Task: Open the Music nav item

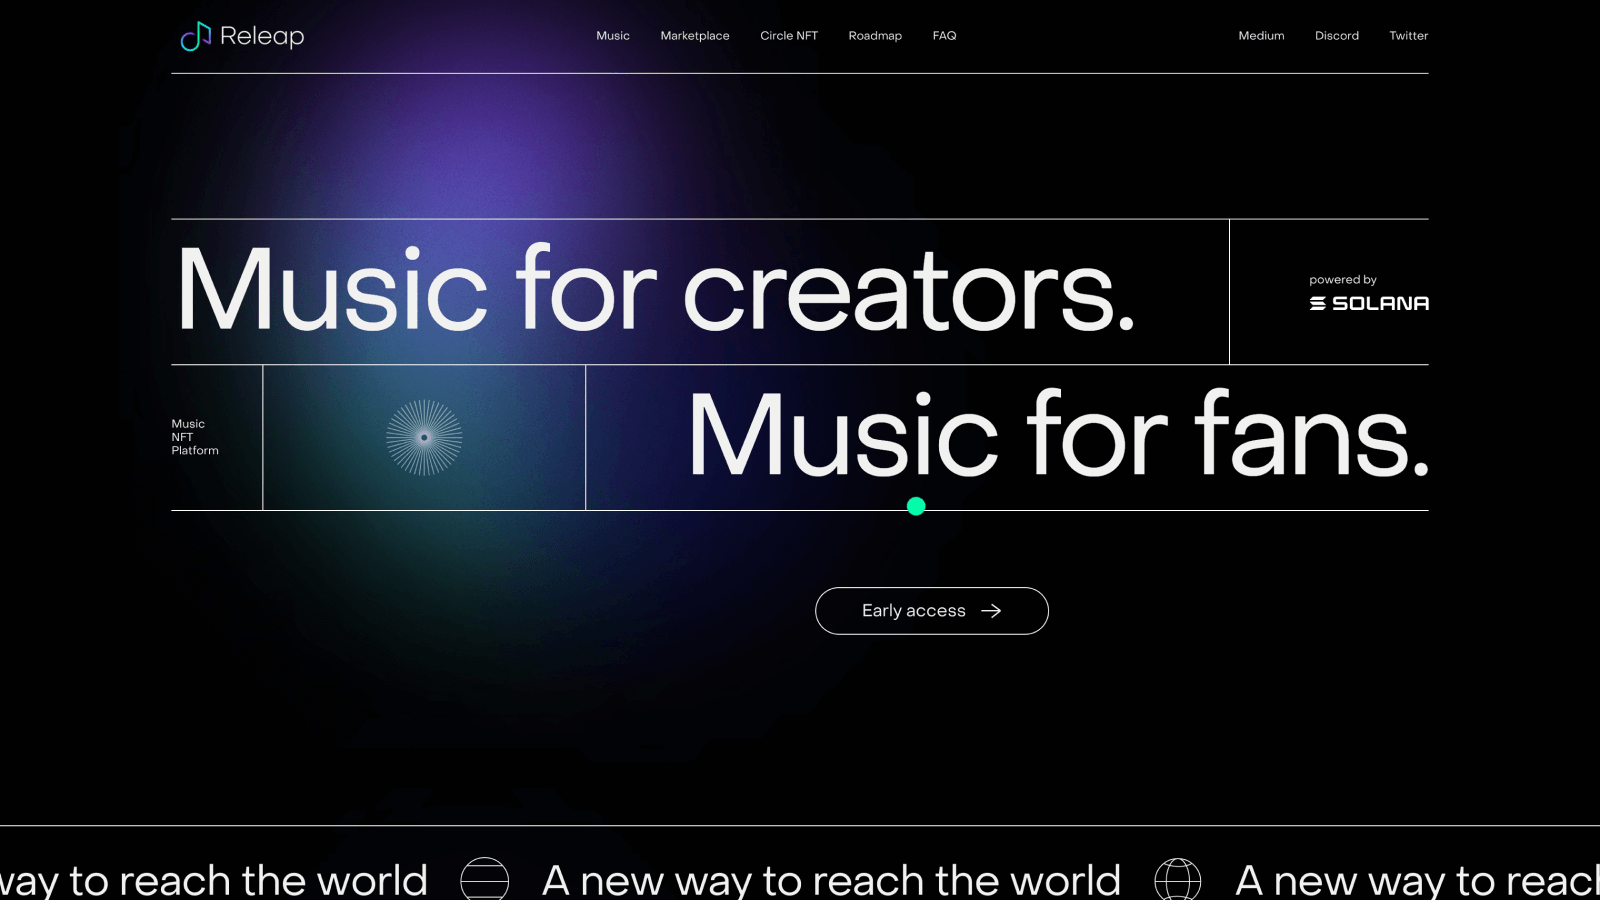Action: pos(613,36)
